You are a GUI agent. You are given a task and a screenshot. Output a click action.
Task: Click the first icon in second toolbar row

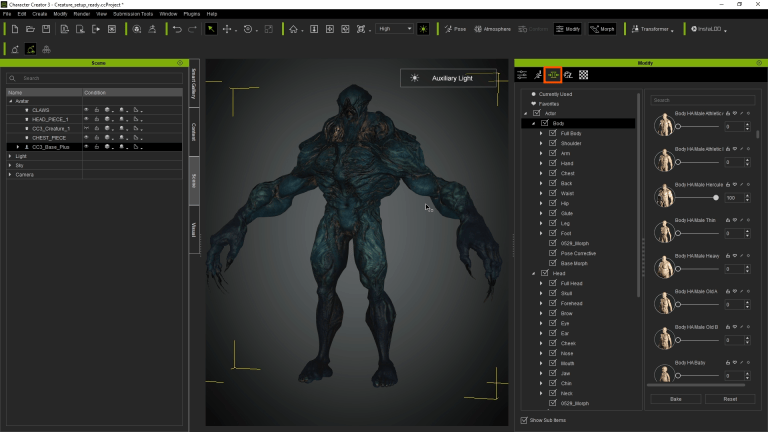tap(15, 49)
